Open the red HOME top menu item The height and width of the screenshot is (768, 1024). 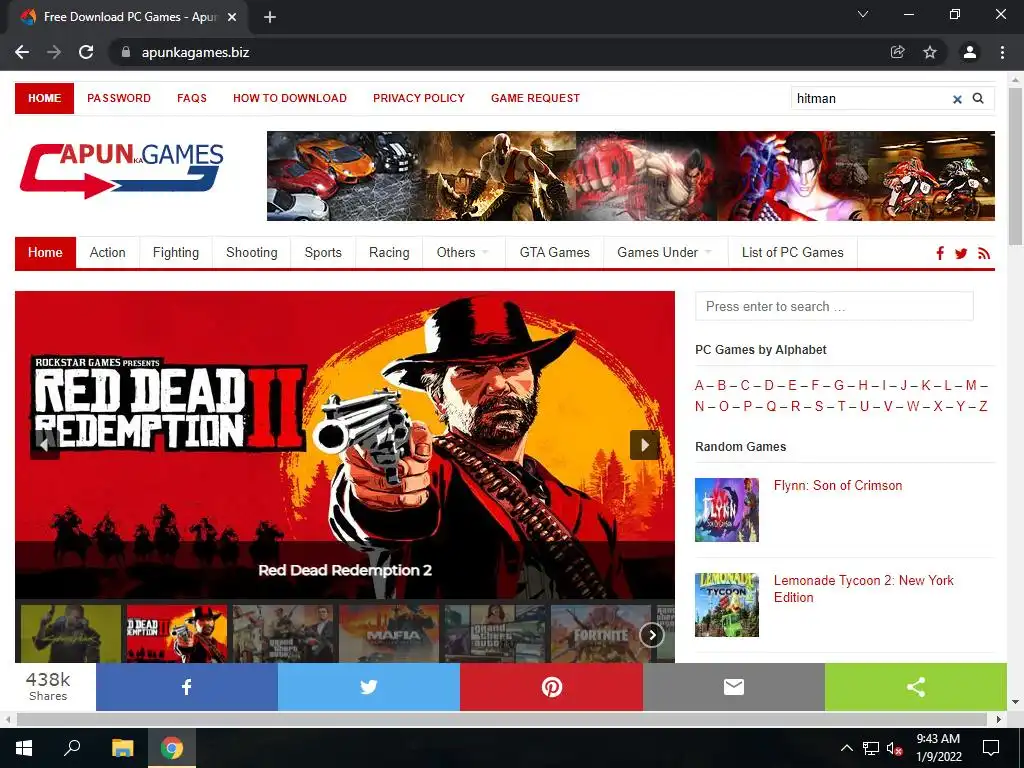click(44, 98)
